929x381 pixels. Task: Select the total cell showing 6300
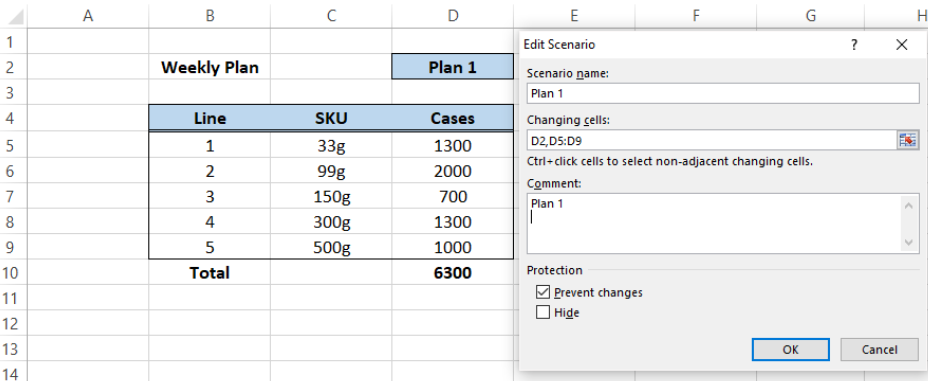point(453,273)
